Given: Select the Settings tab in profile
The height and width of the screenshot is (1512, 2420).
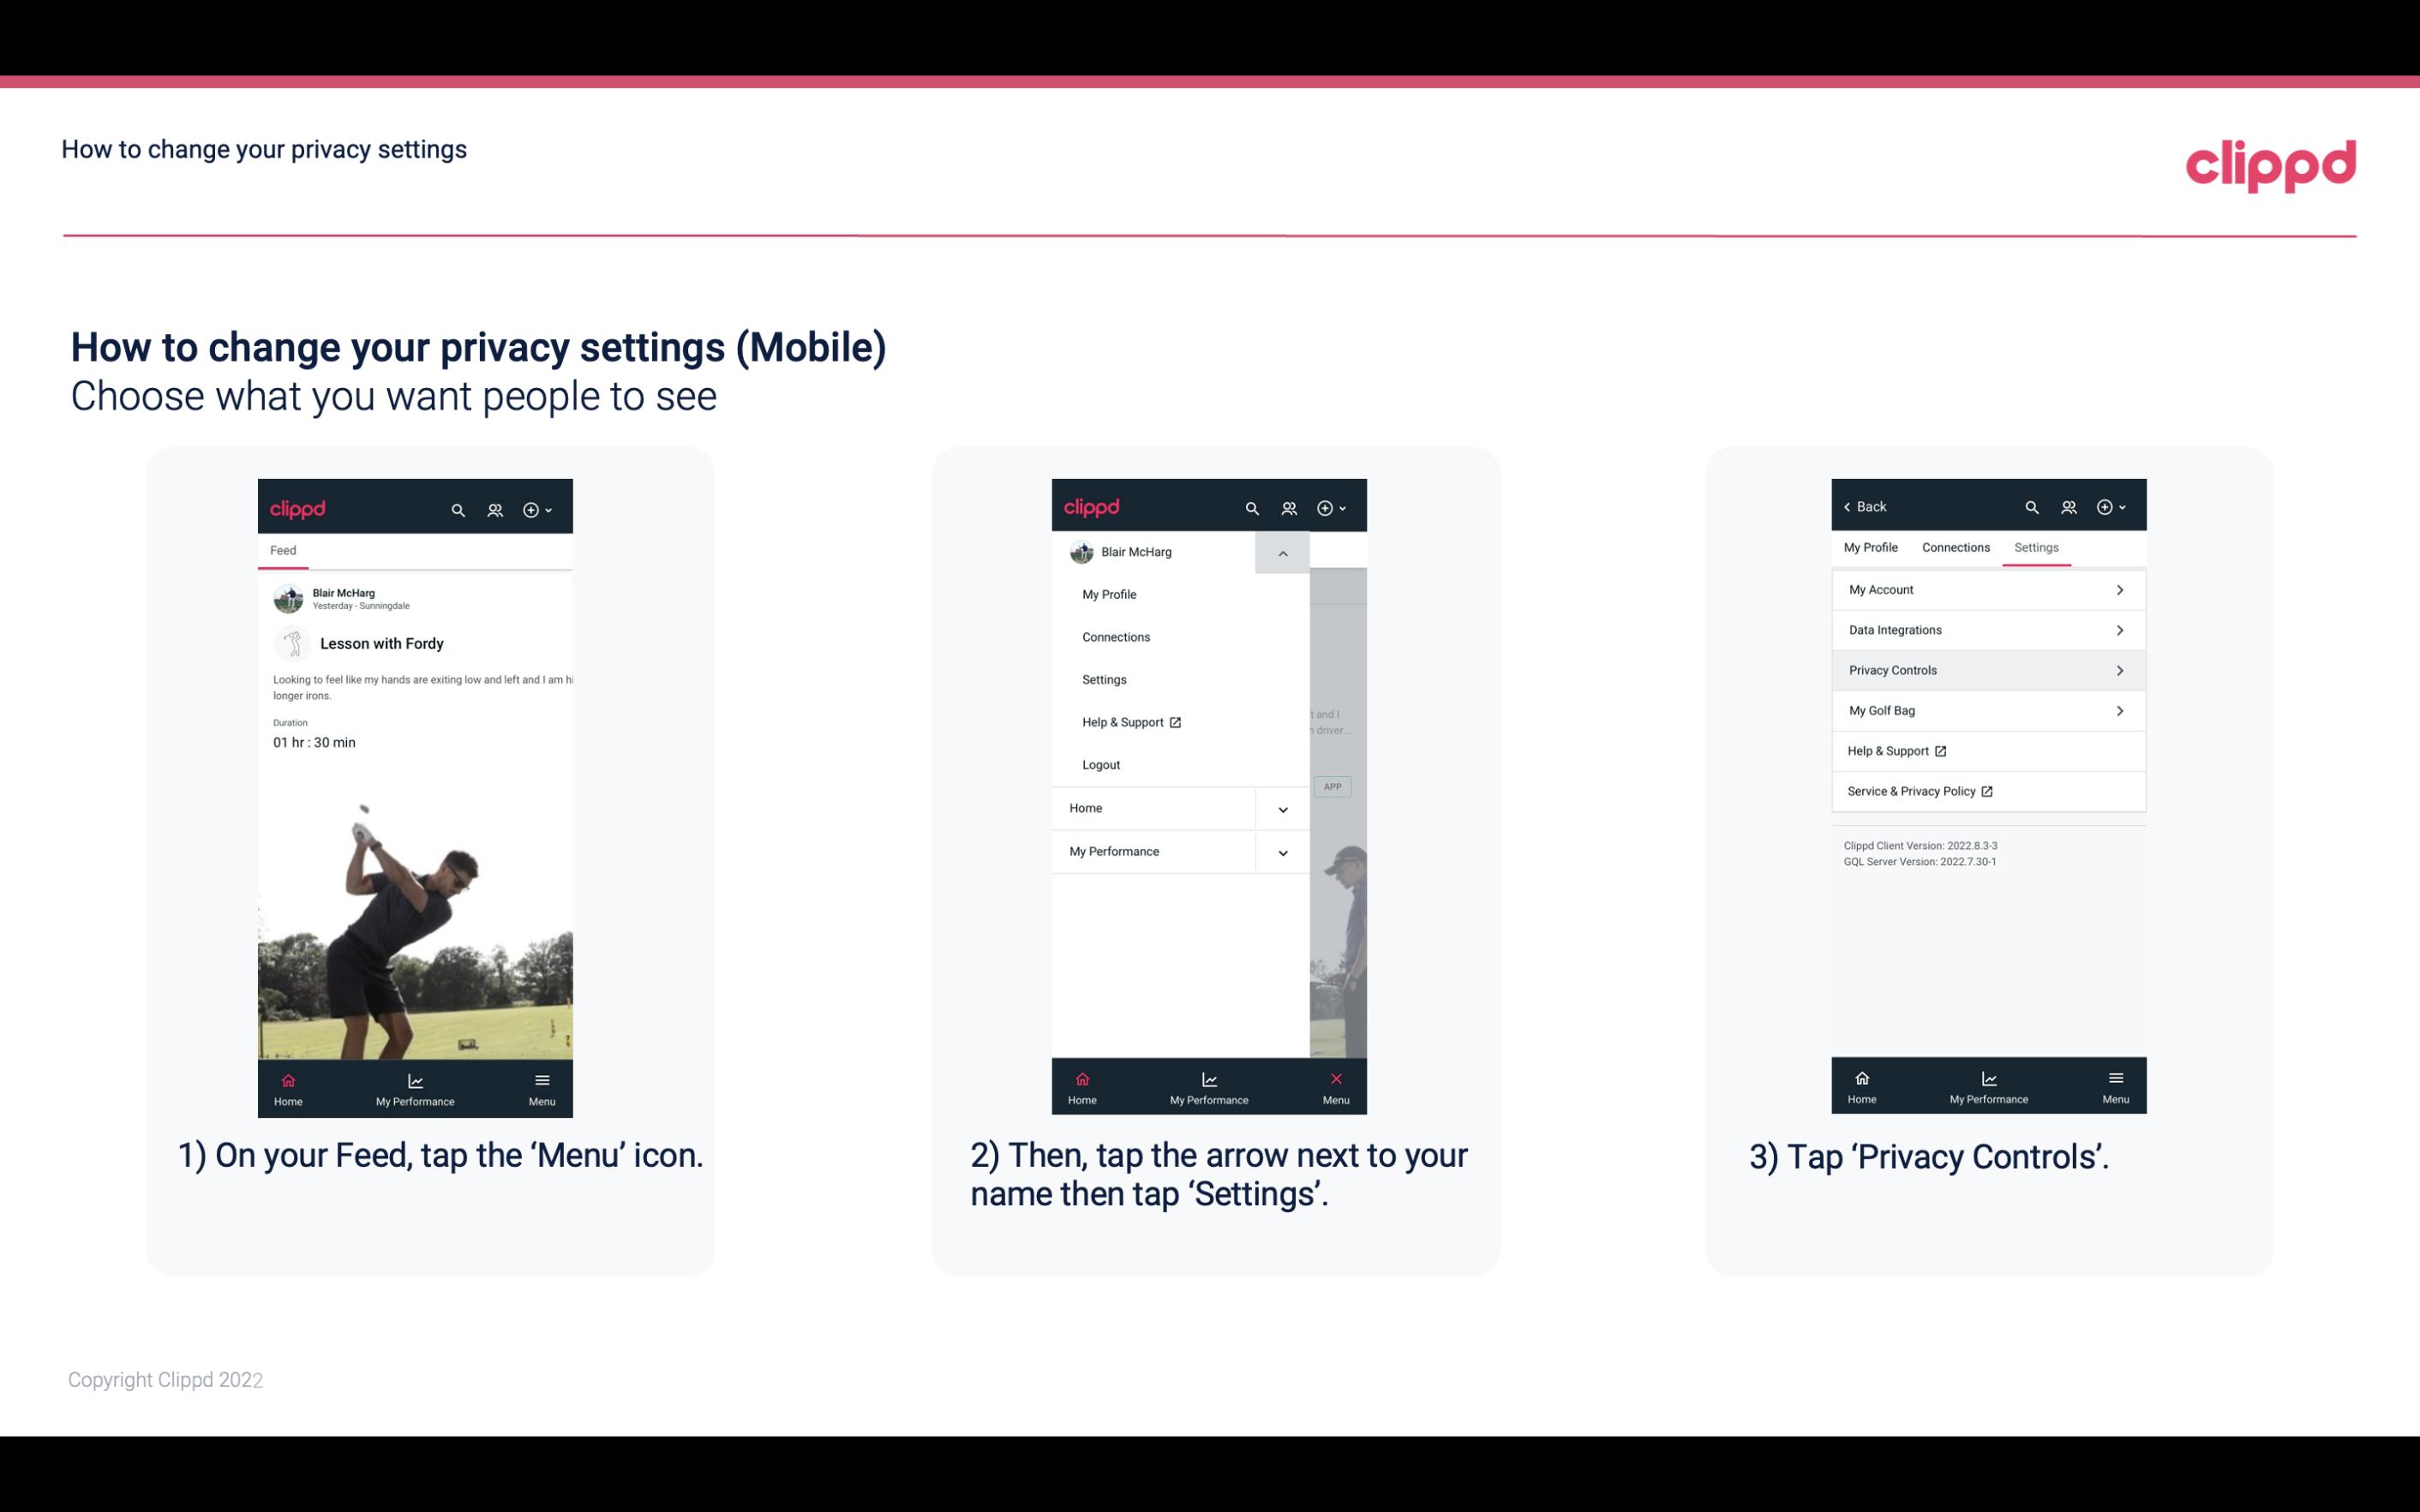Looking at the screenshot, I should tap(2037, 547).
